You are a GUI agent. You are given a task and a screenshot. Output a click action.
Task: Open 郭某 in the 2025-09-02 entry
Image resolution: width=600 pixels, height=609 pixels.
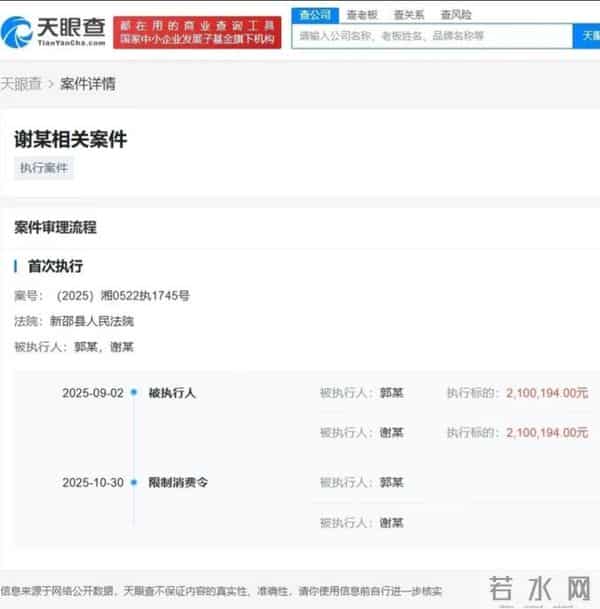[x=391, y=393]
